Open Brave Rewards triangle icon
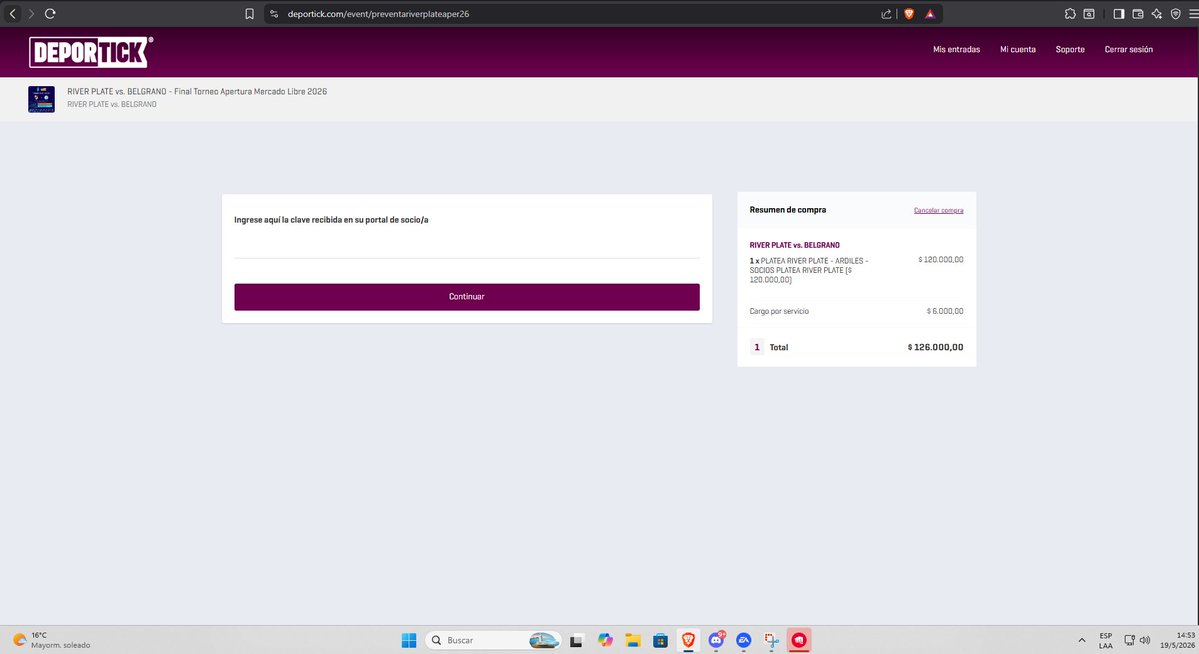Viewport: 1199px width, 654px height. click(930, 14)
